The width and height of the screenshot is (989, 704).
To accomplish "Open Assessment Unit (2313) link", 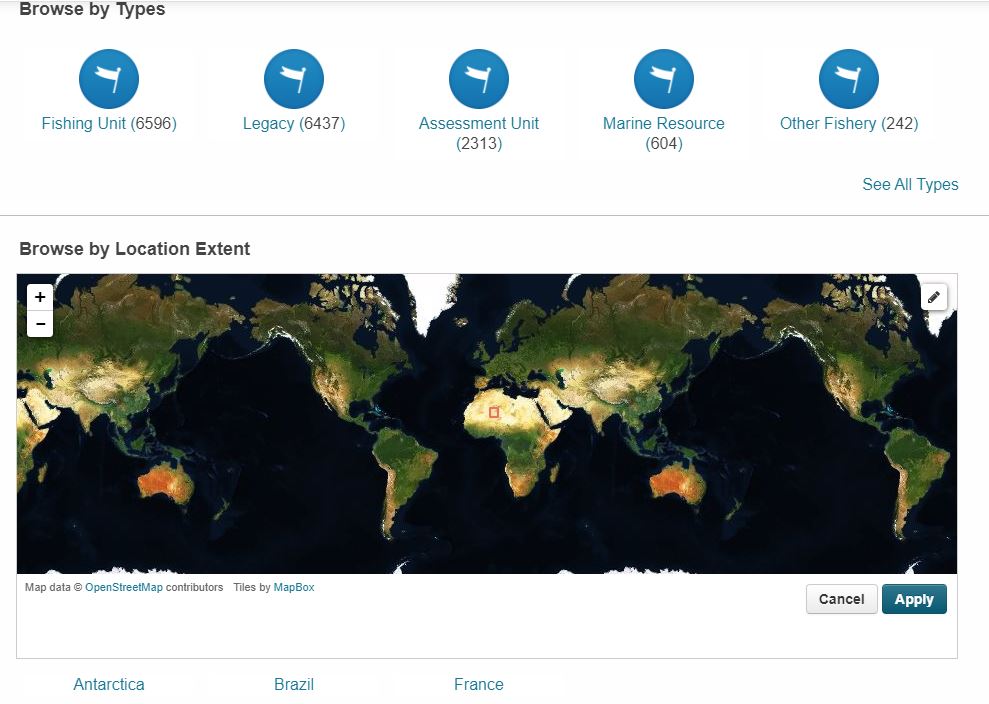I will (479, 133).
